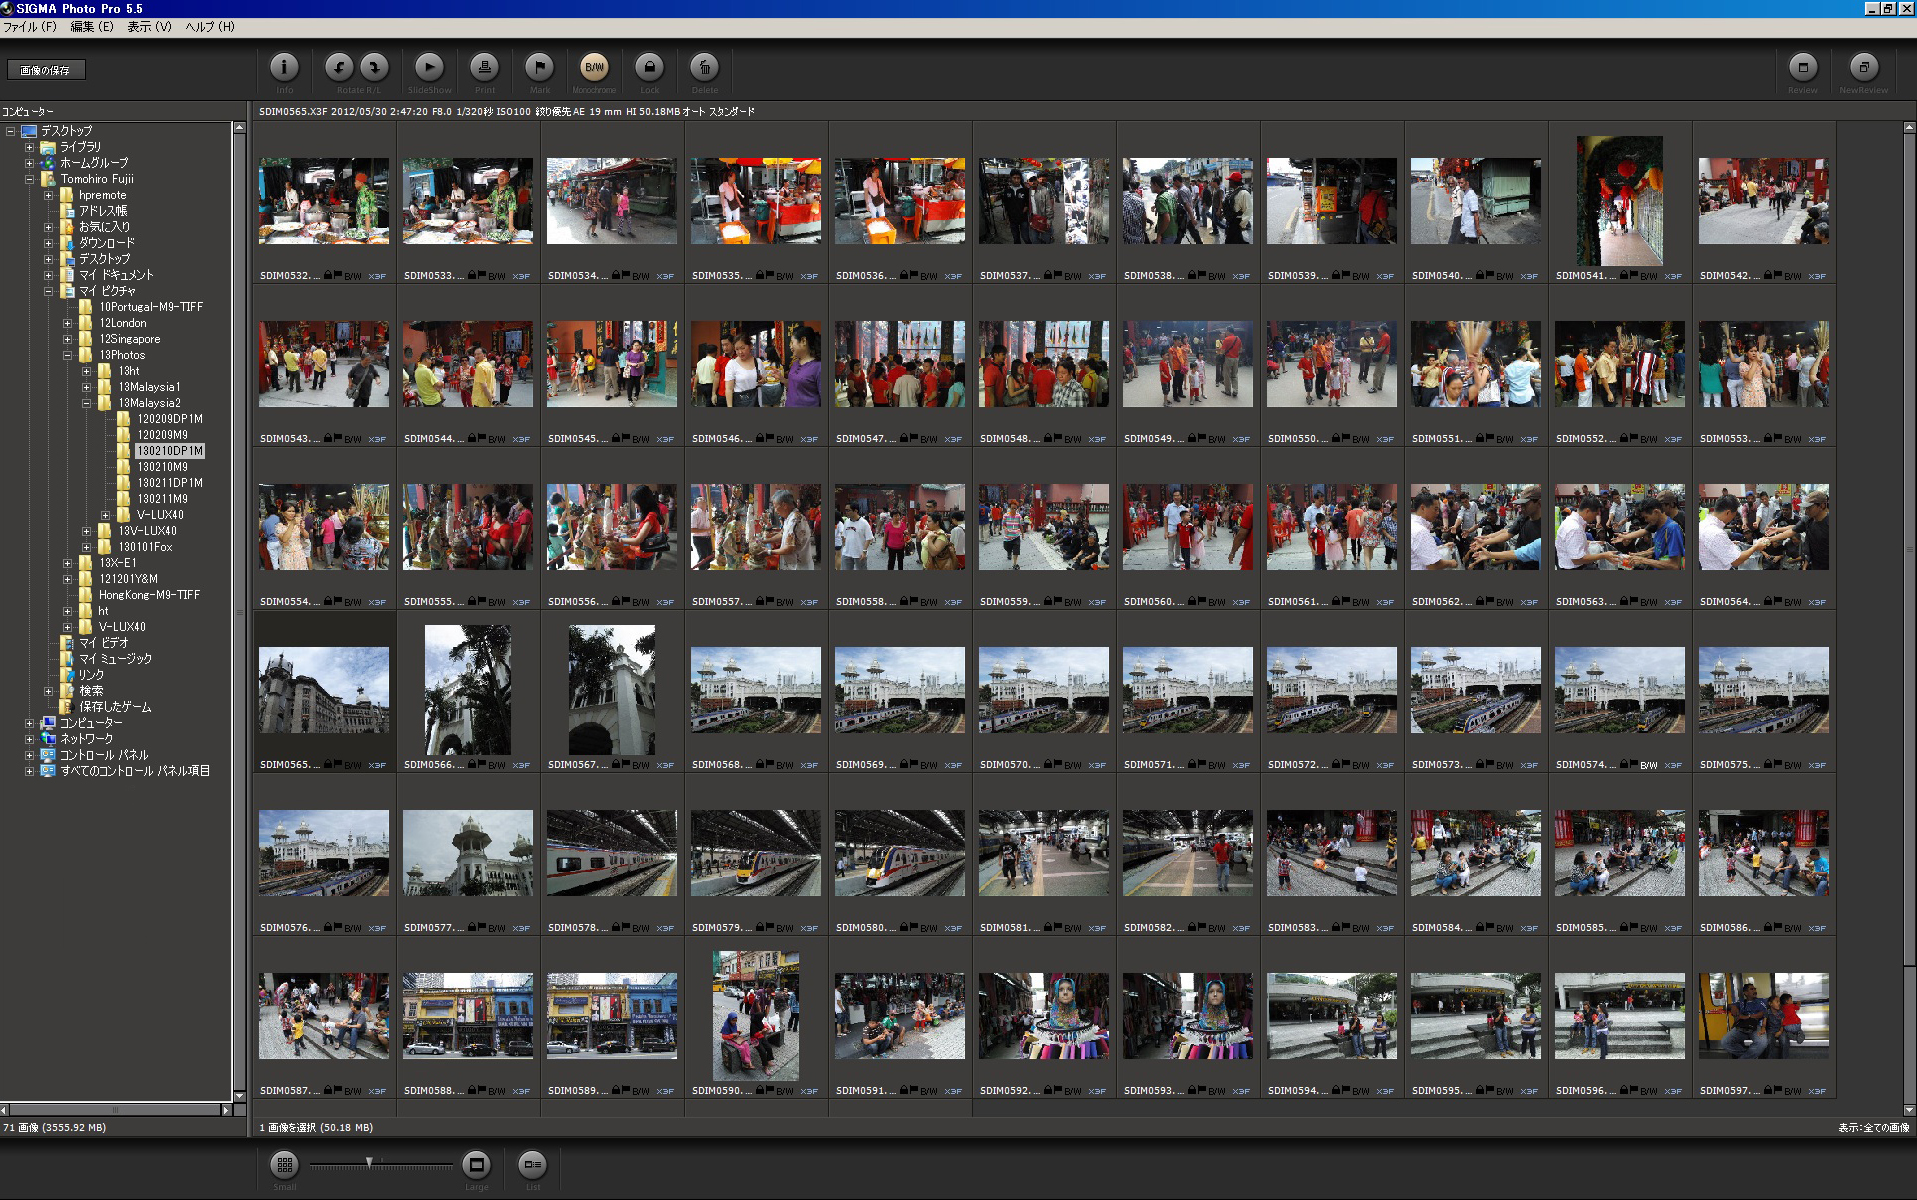Delete the selected image via trash icon
The height and width of the screenshot is (1200, 1917).
click(704, 68)
